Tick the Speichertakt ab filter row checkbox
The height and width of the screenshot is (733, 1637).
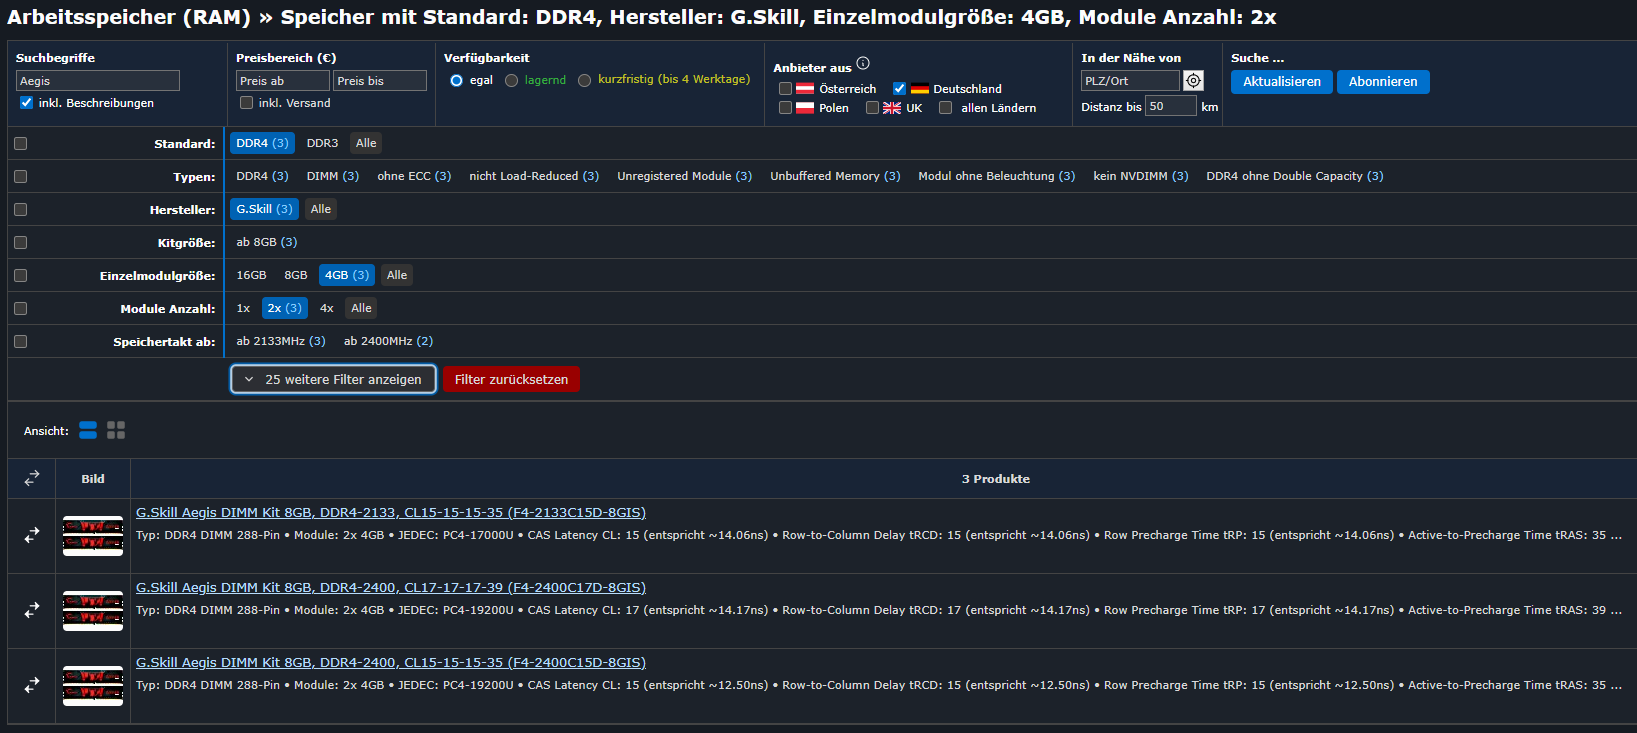pyautogui.click(x=20, y=342)
